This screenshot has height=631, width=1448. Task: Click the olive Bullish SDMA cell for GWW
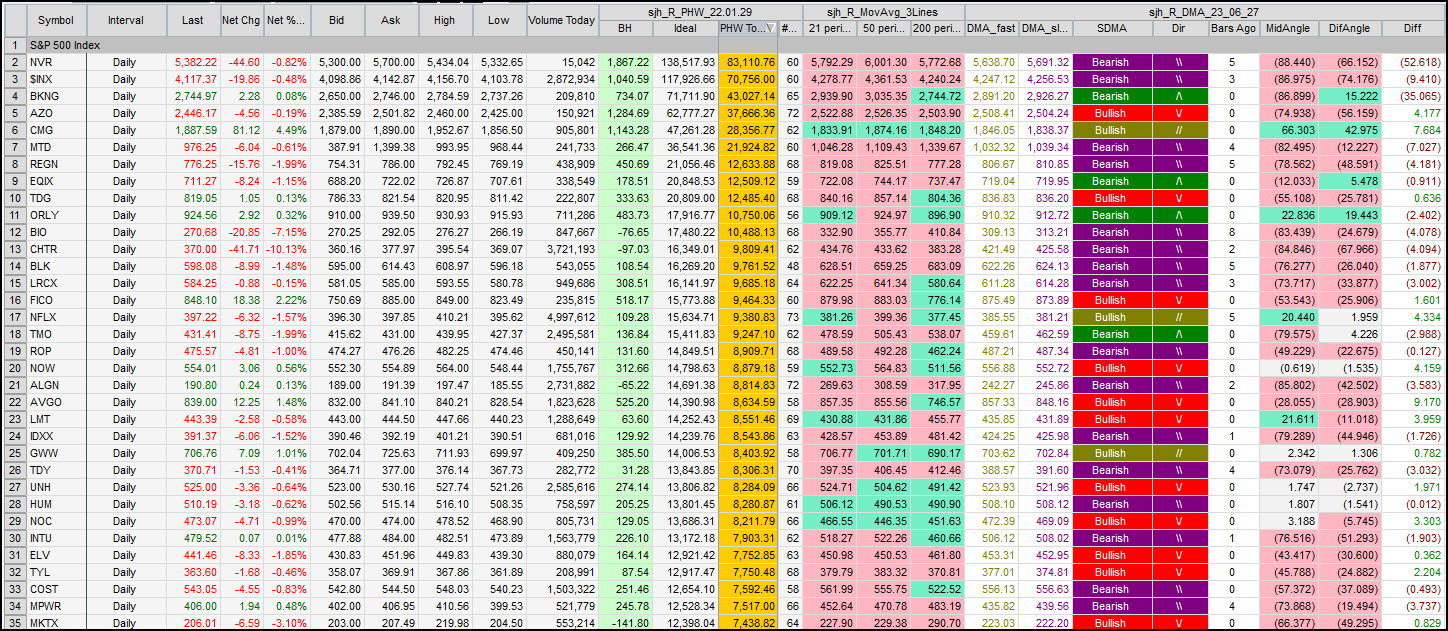click(x=1111, y=453)
